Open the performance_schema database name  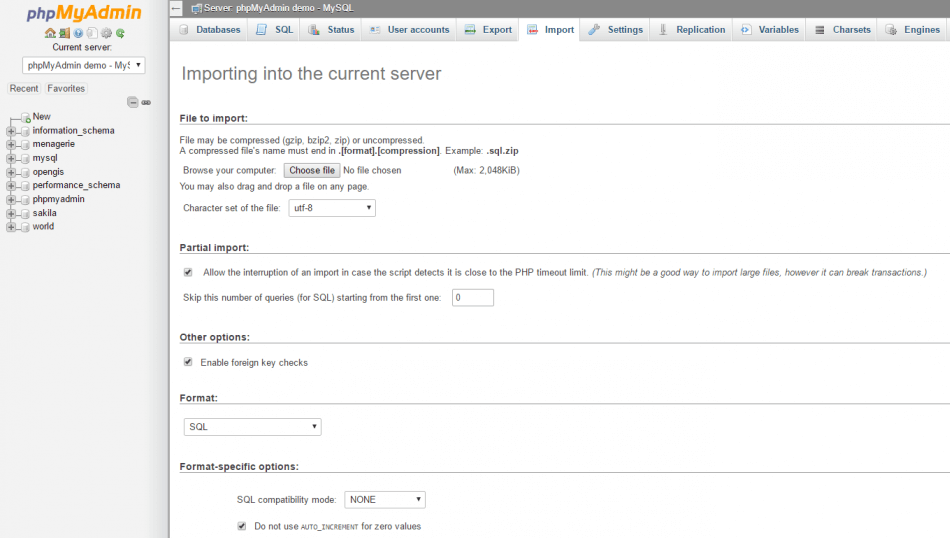pos(76,185)
